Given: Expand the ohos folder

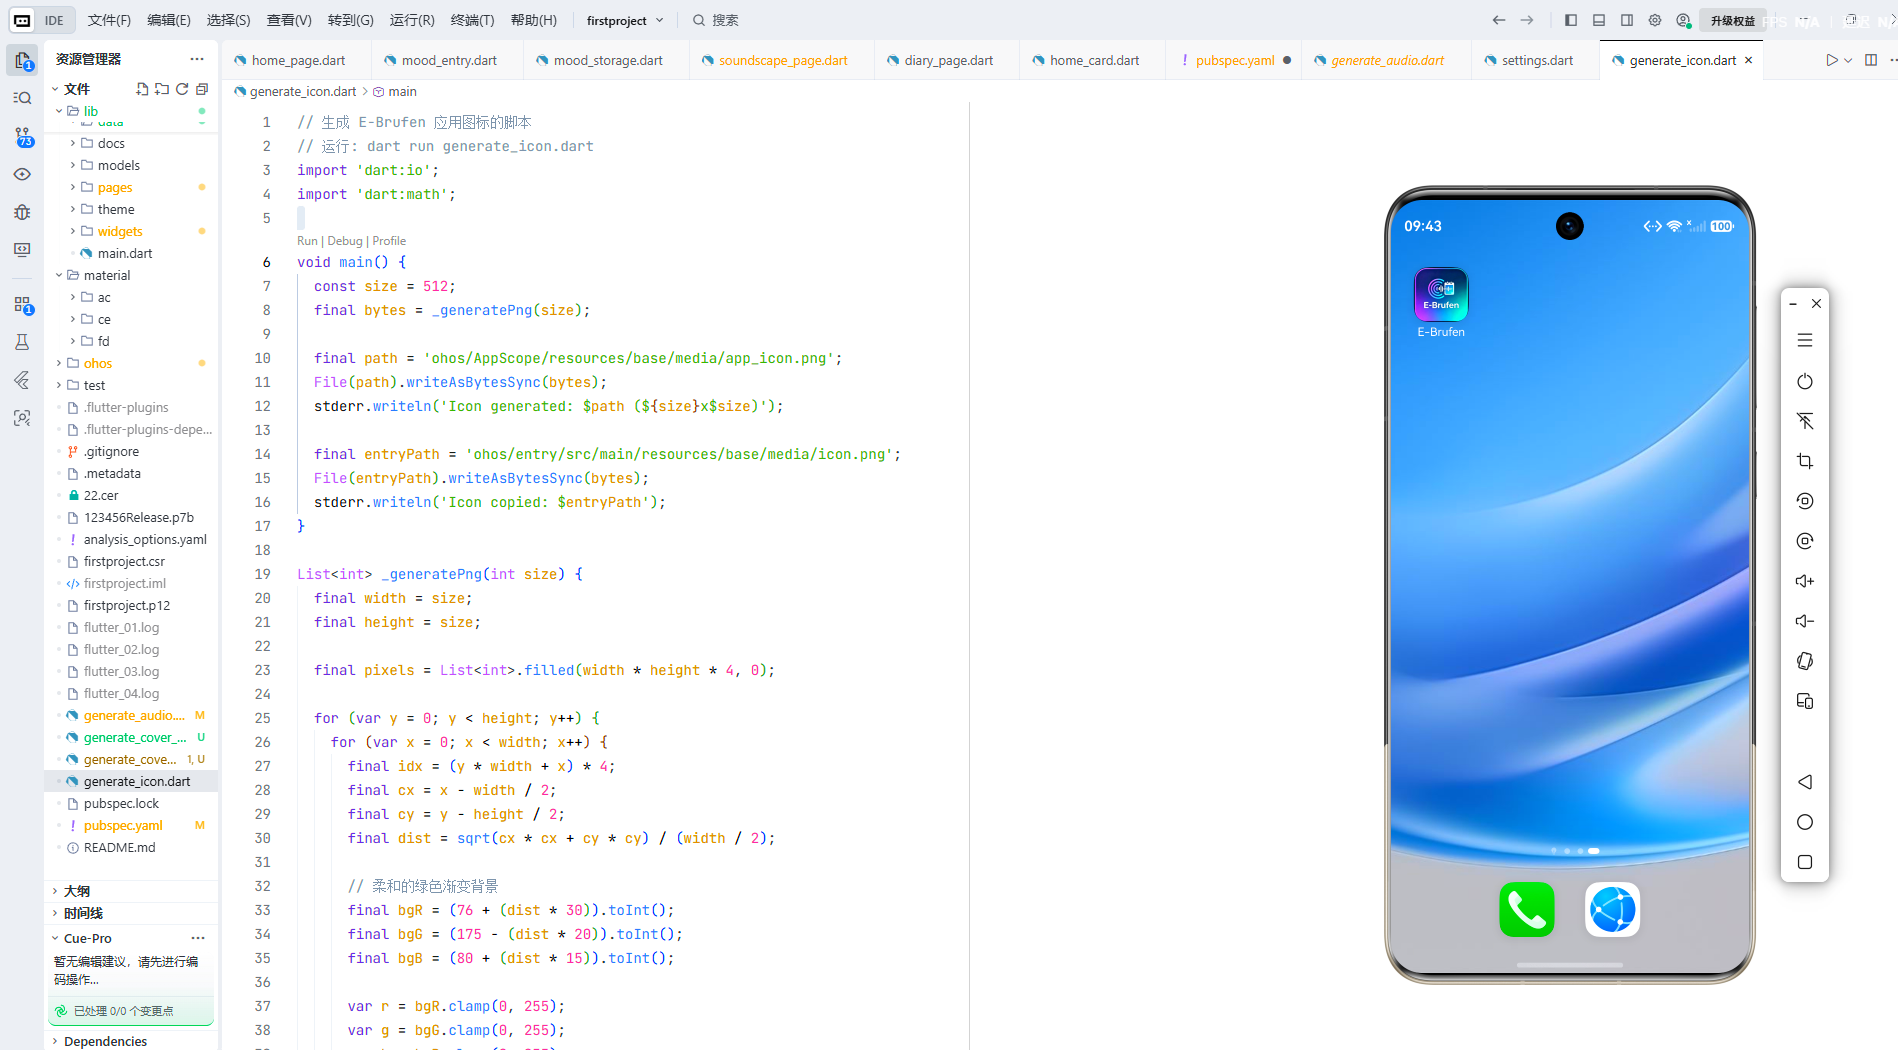Looking at the screenshot, I should [x=98, y=363].
